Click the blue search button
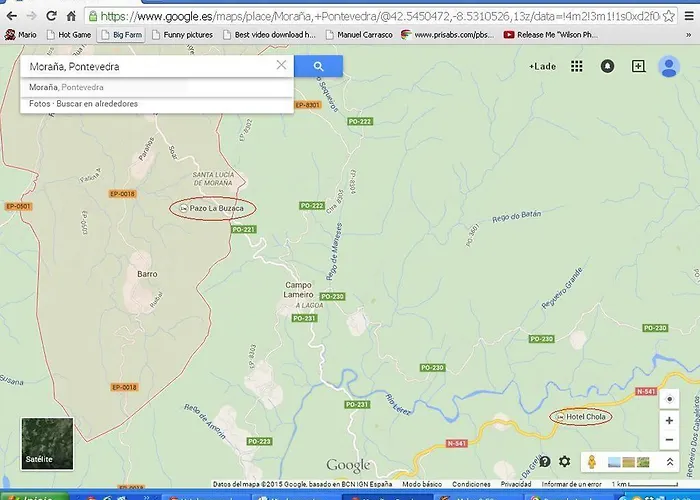 [318, 66]
